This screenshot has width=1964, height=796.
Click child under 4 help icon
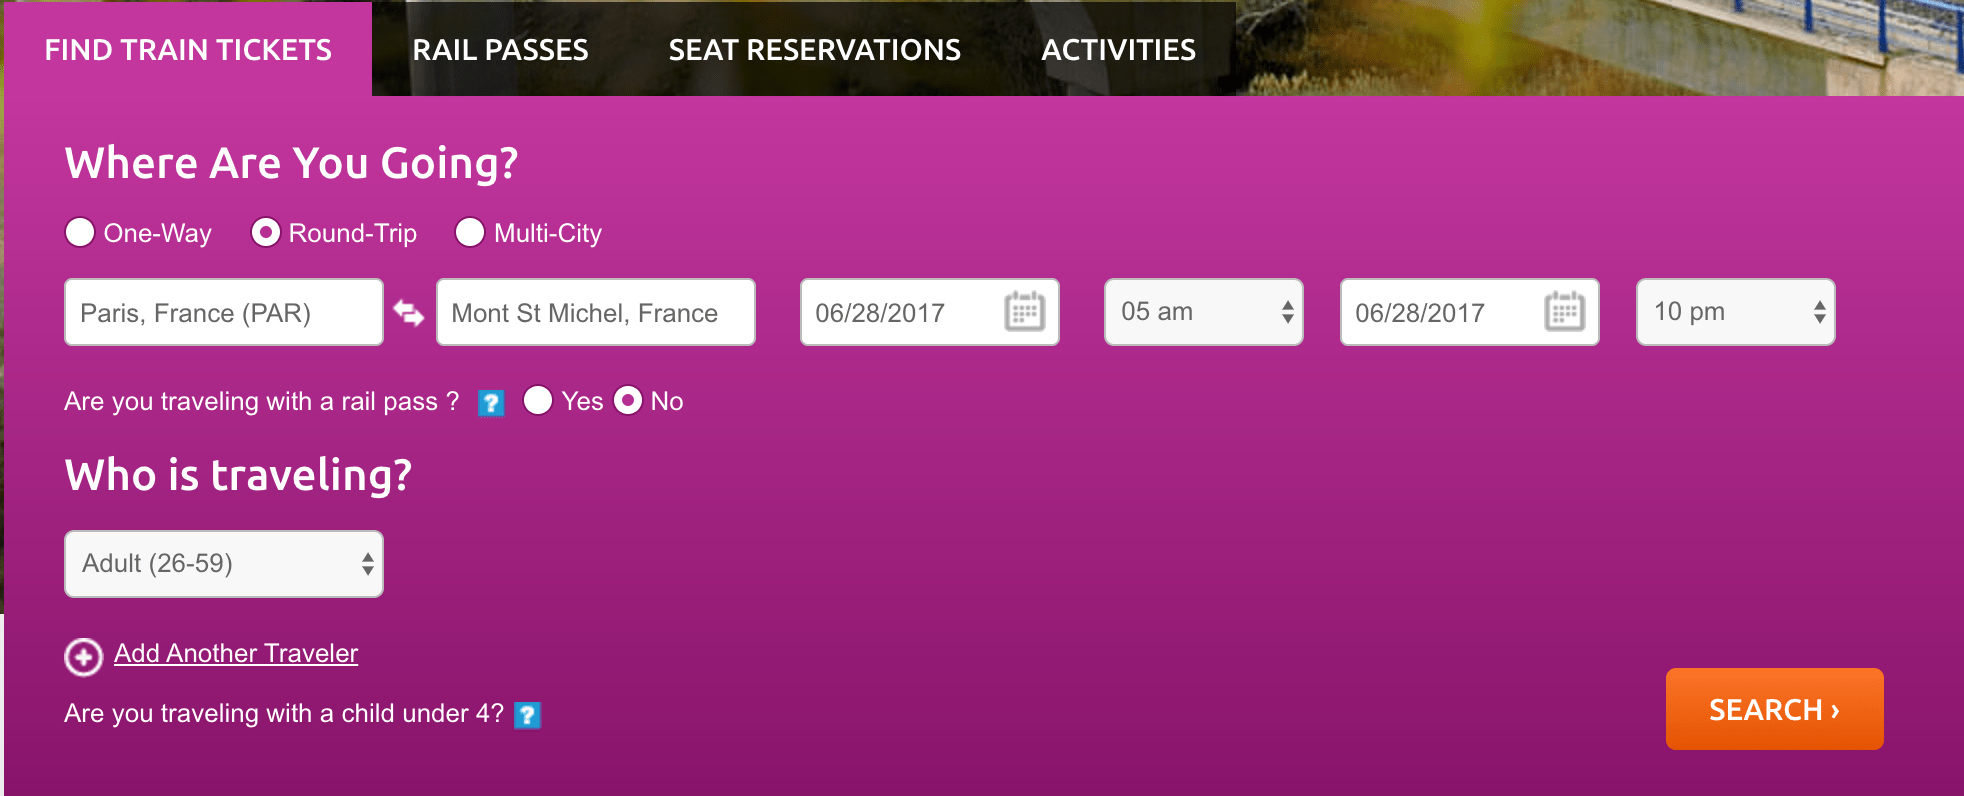tap(527, 715)
